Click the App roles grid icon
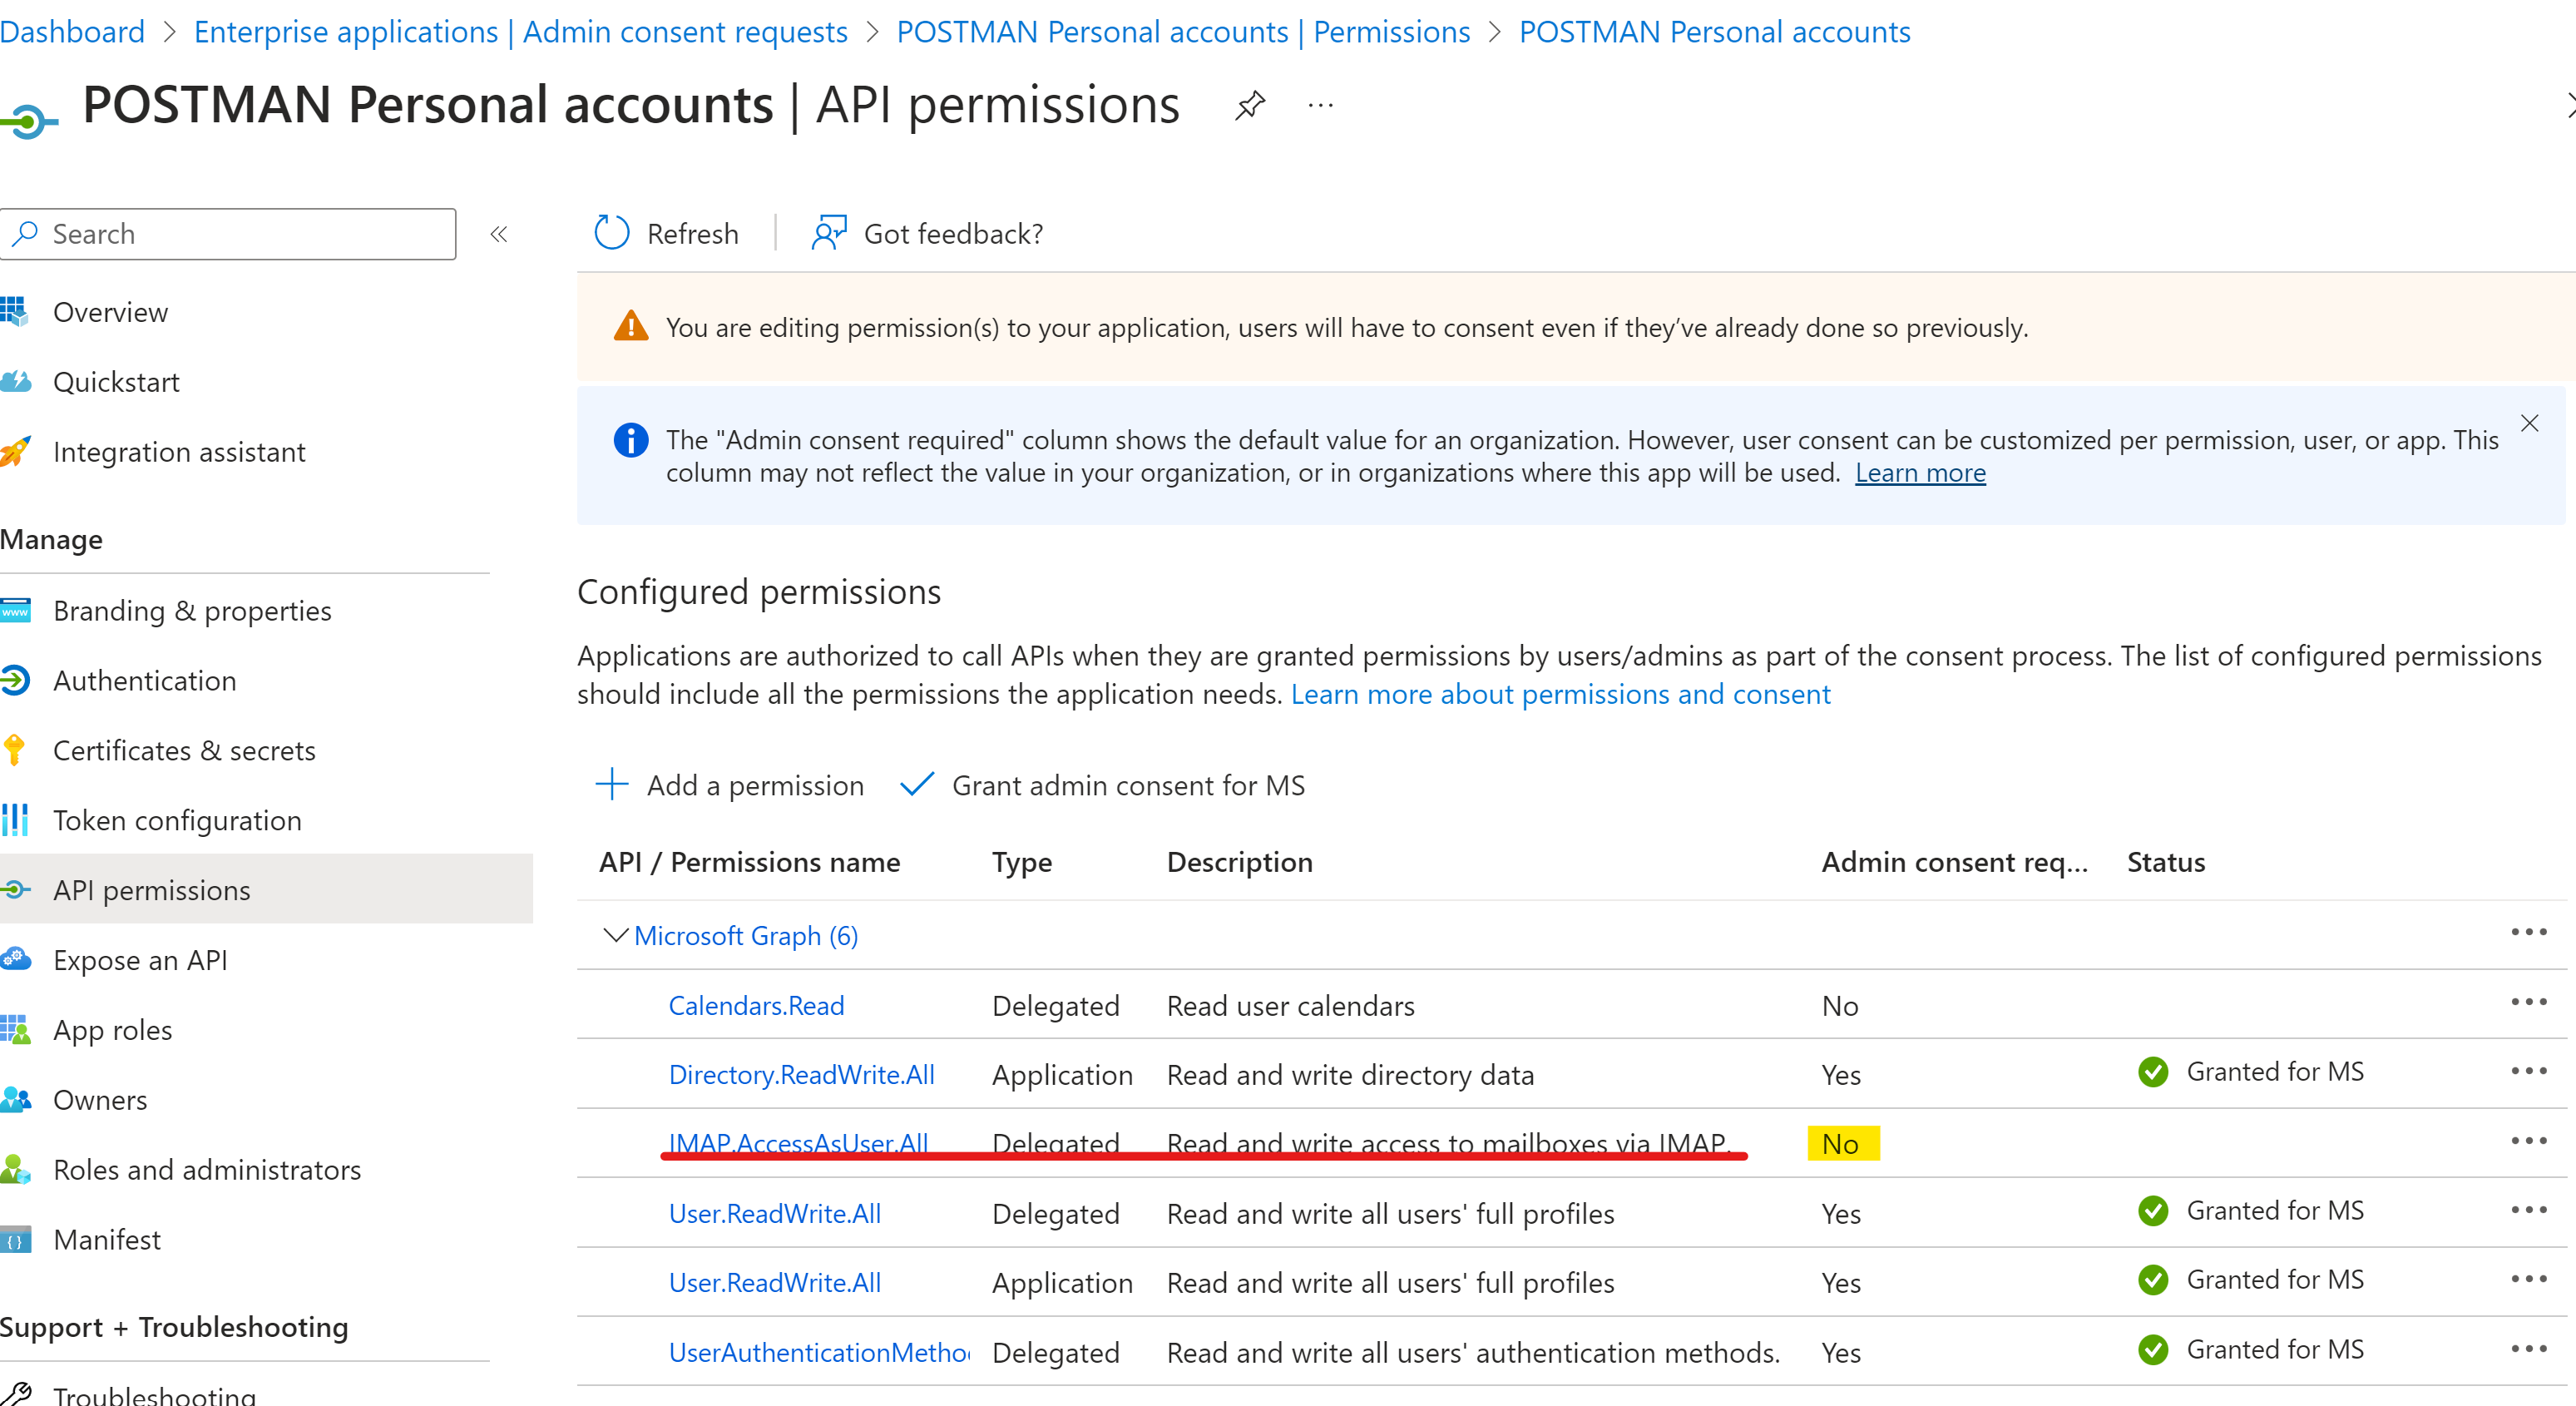The image size is (2576, 1406). (x=15, y=1029)
